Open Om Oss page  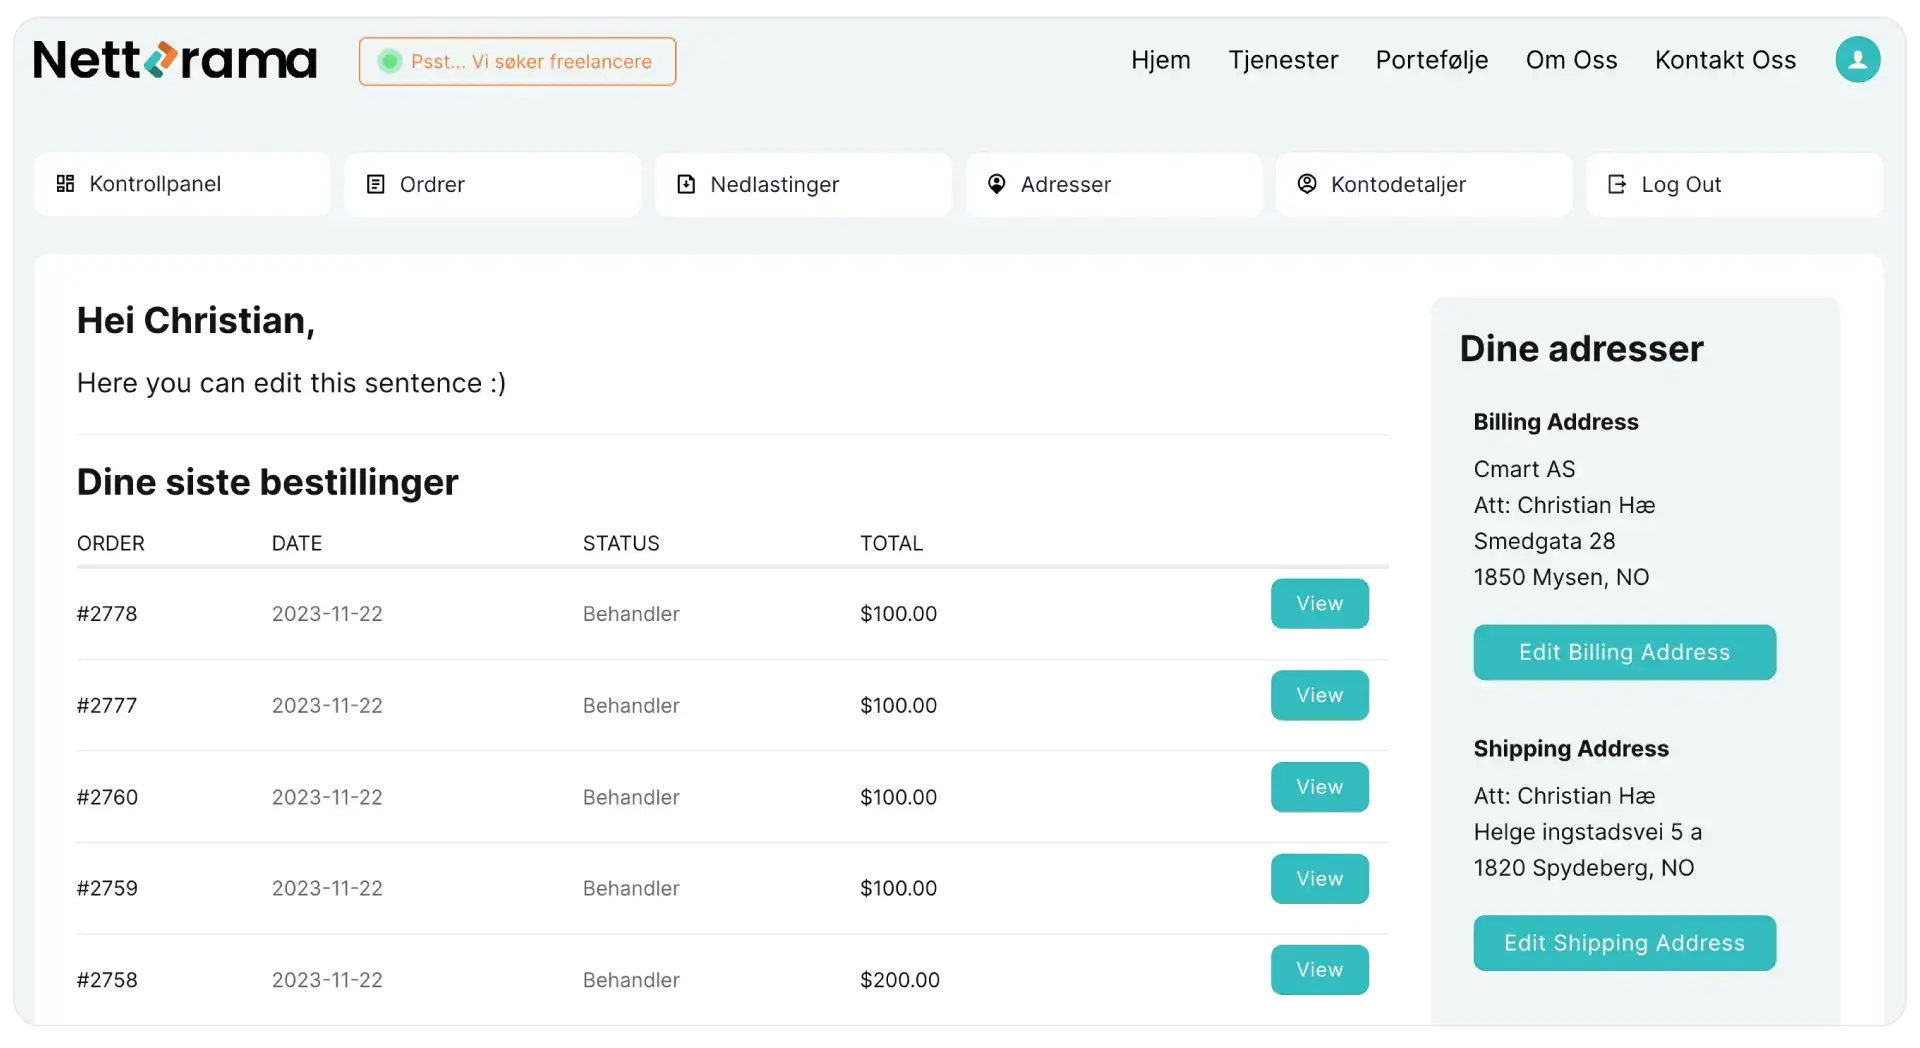click(1571, 60)
